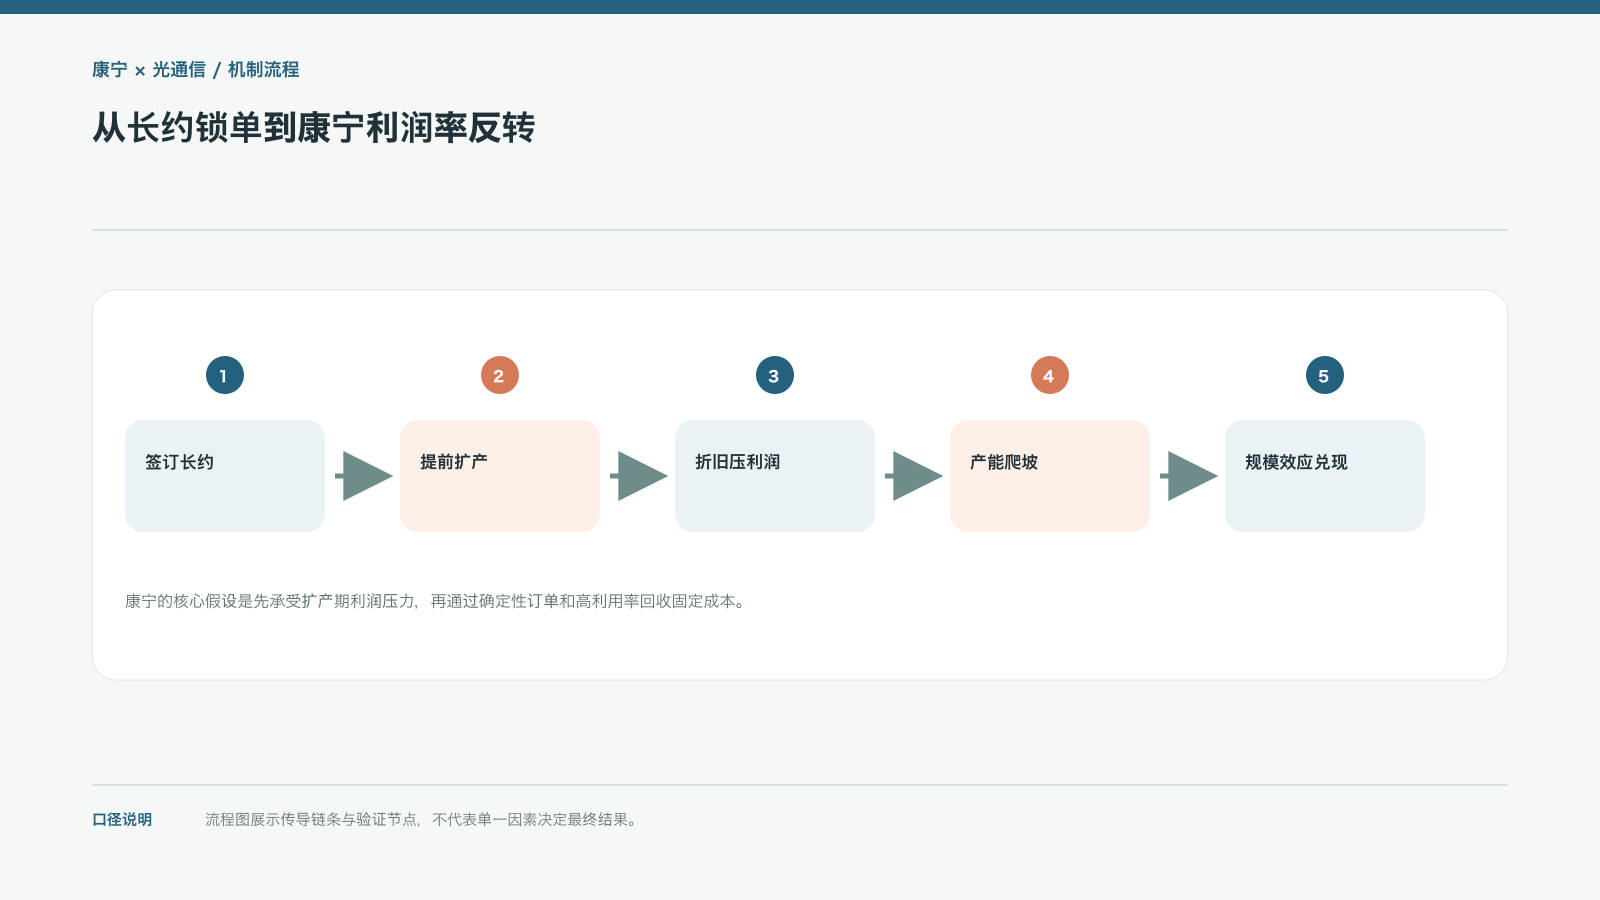Click the sentence starting 康宁的核心假设
This screenshot has width=1600, height=900.
pos(435,601)
